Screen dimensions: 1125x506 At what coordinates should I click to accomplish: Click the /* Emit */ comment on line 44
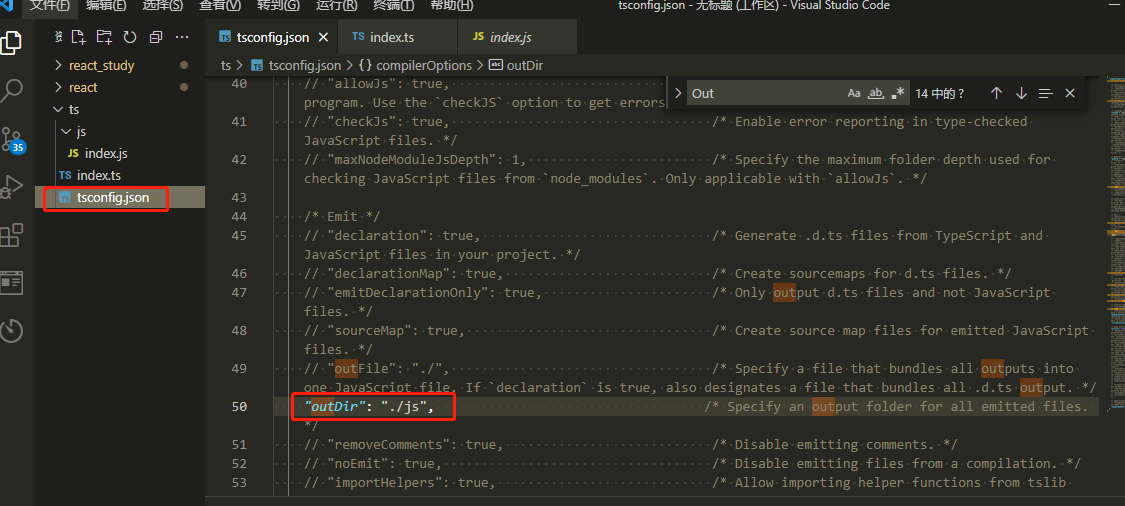coord(342,217)
